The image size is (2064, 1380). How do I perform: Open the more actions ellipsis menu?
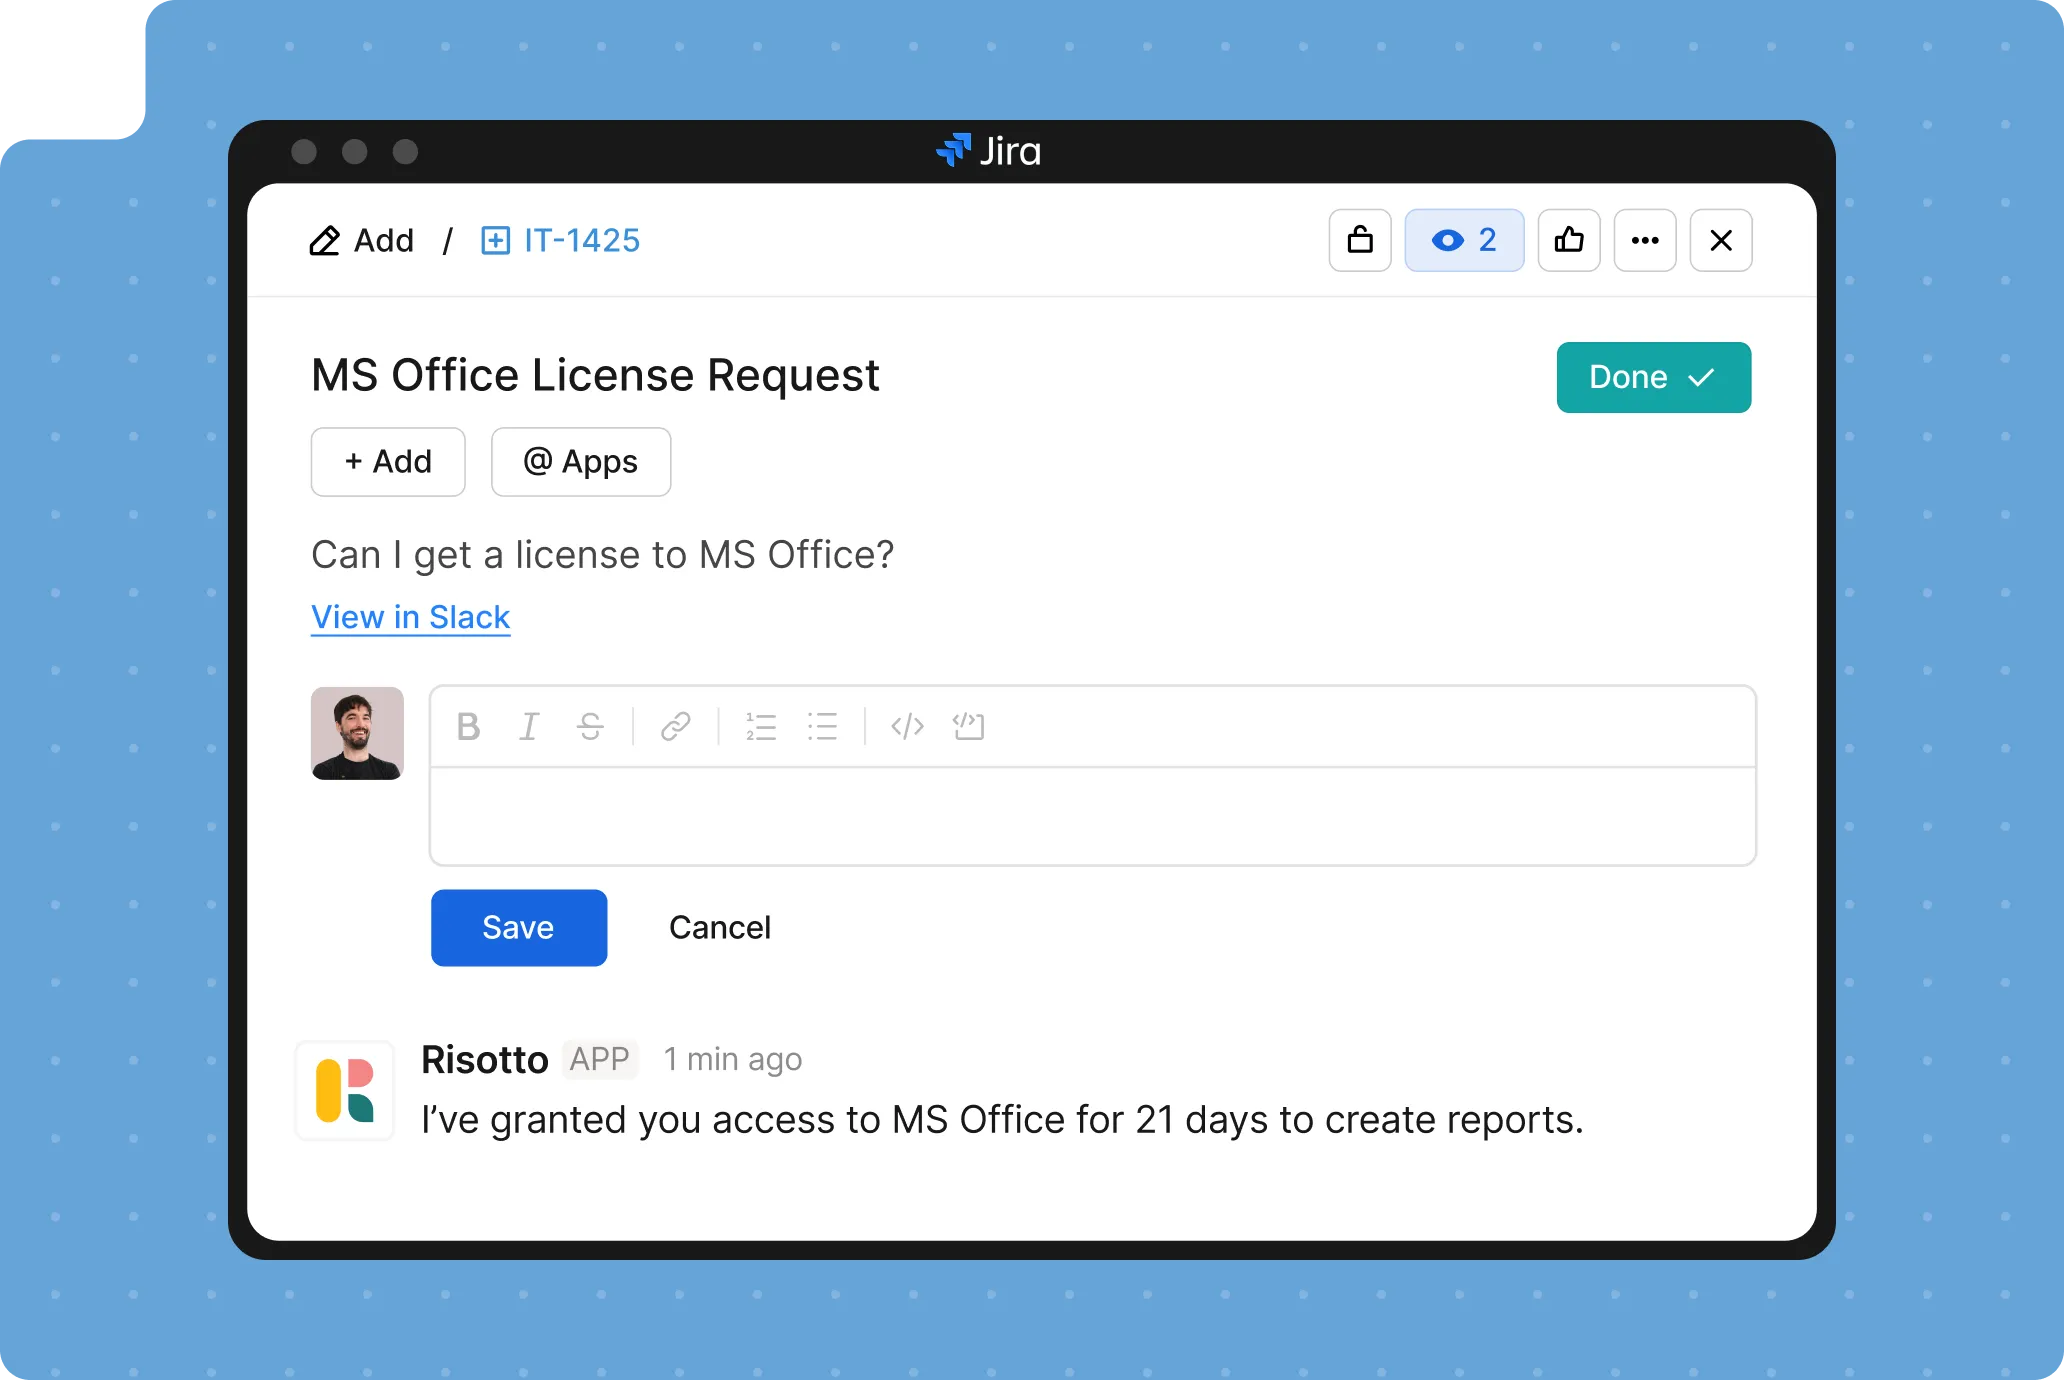coord(1645,240)
